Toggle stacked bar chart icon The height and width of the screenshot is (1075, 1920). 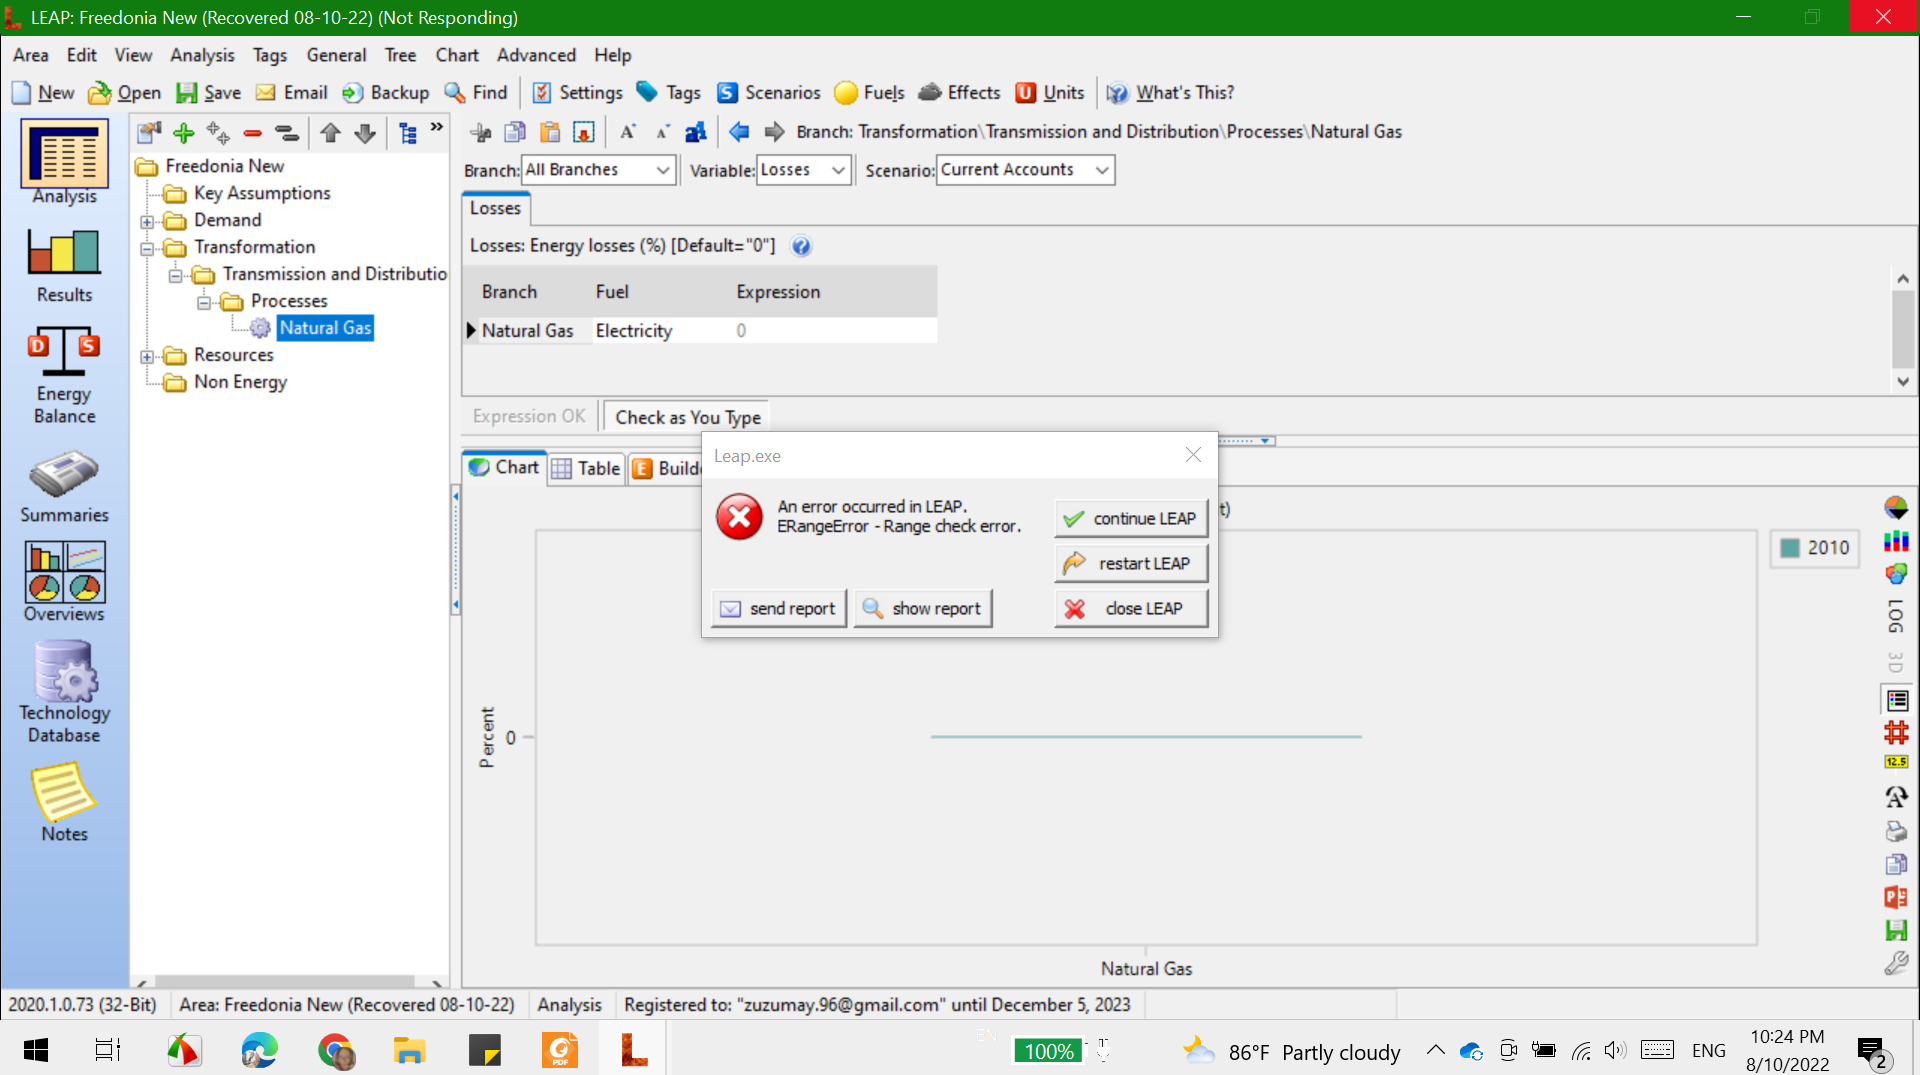(x=1896, y=541)
